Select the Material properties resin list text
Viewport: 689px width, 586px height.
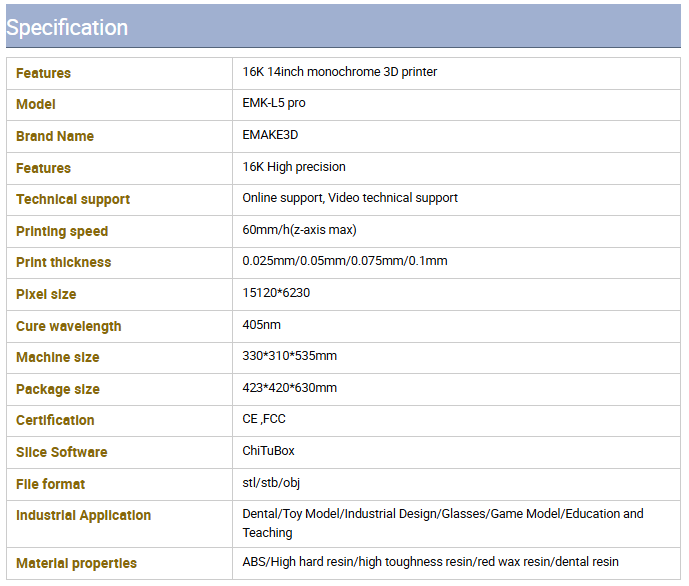tap(431, 562)
